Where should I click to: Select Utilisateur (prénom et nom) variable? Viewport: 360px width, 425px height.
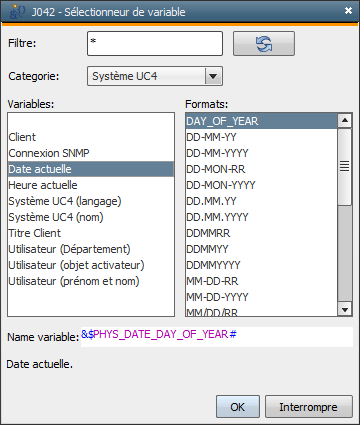(91, 281)
